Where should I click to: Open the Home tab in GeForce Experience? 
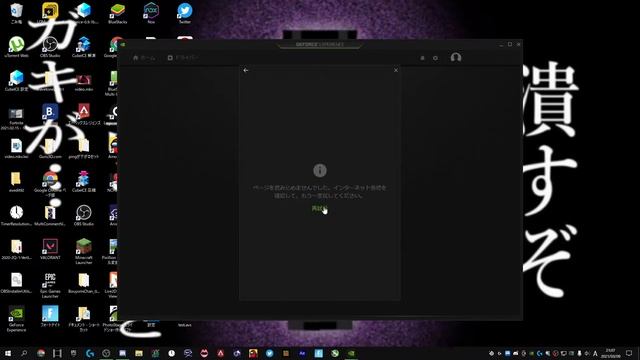(144, 58)
